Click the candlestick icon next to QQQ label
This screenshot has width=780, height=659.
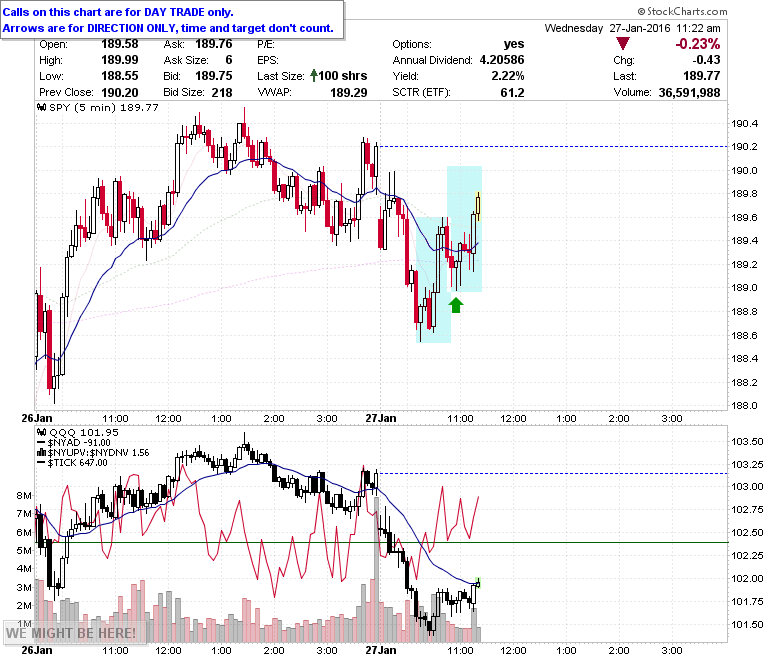[x=42, y=433]
